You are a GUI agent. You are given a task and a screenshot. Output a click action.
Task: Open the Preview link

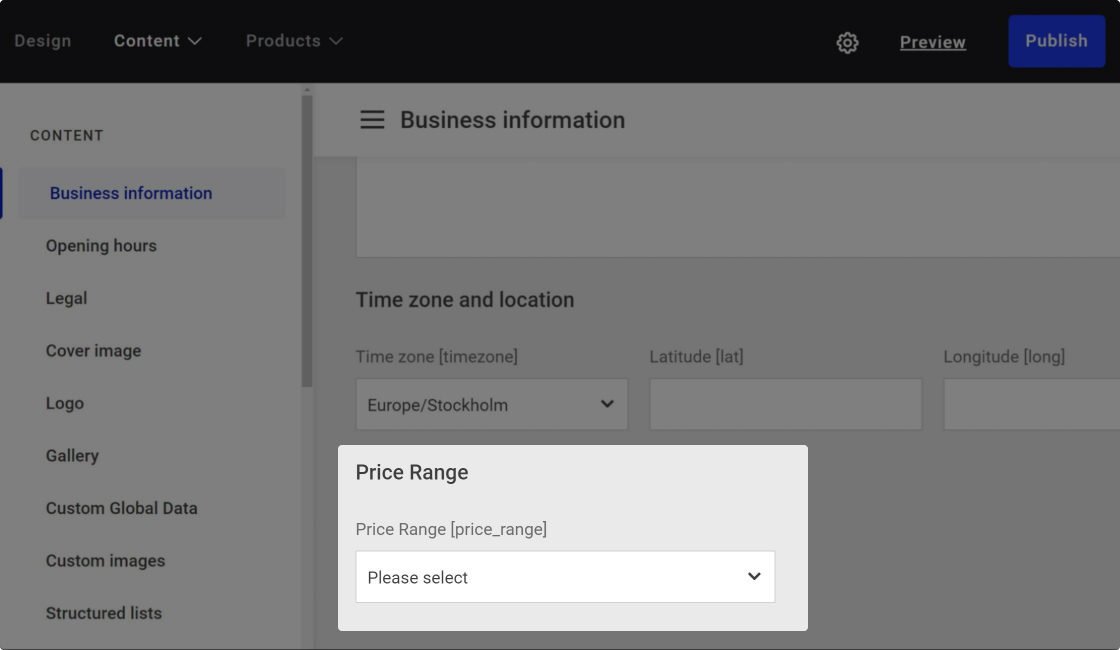point(932,42)
